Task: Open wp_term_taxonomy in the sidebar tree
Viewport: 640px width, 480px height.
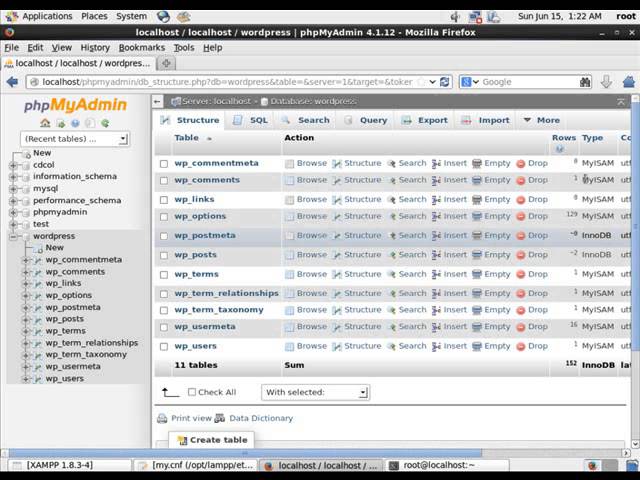Action: 86,355
